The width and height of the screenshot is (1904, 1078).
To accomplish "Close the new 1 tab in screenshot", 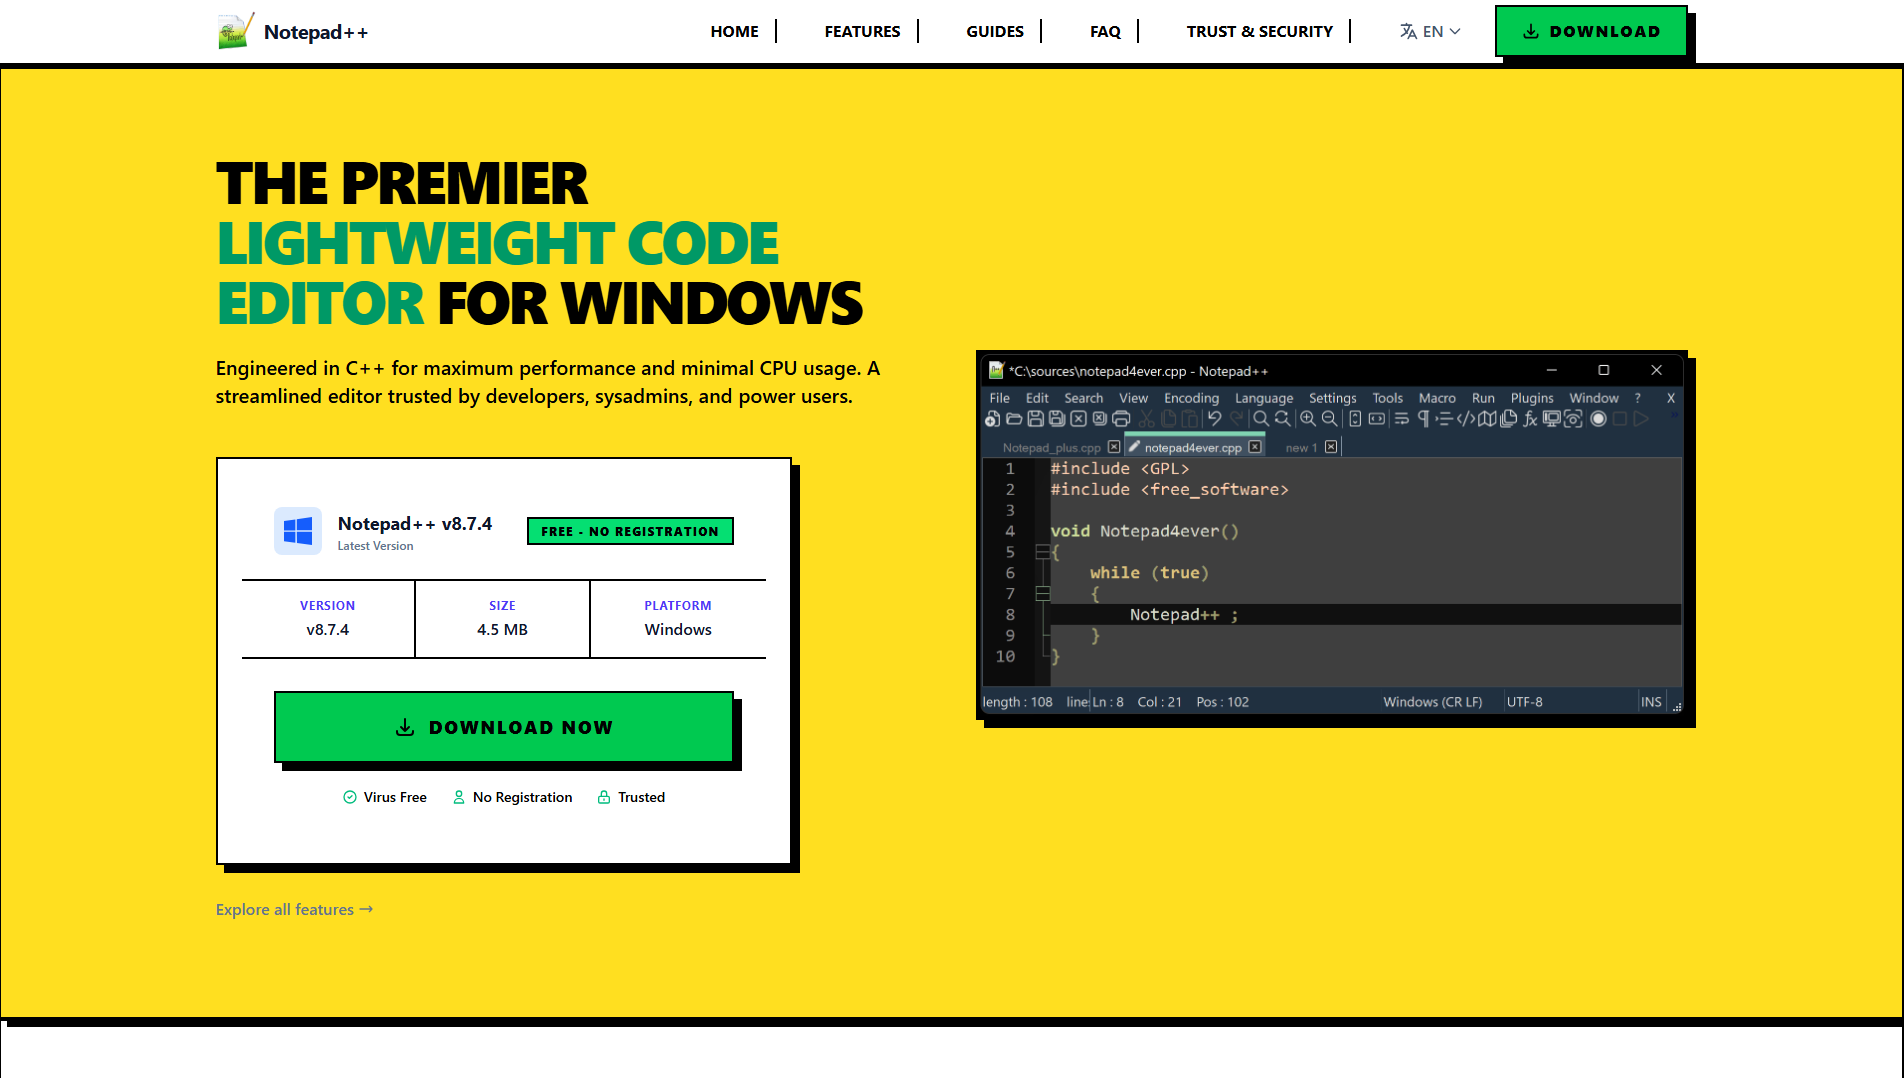I will (x=1331, y=447).
